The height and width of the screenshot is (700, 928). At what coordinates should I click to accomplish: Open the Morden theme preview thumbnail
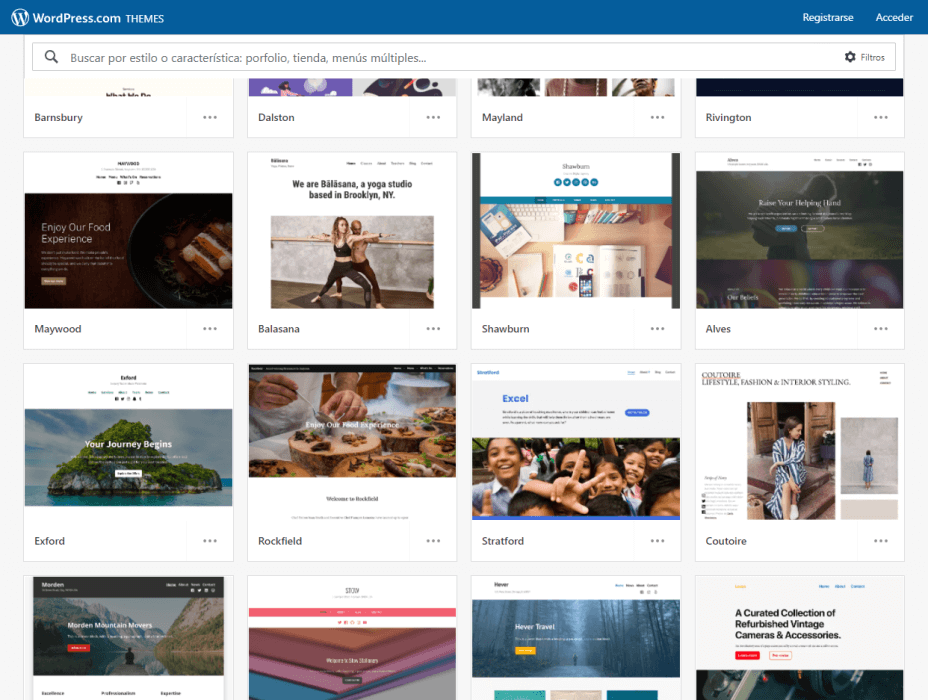pyautogui.click(x=128, y=637)
